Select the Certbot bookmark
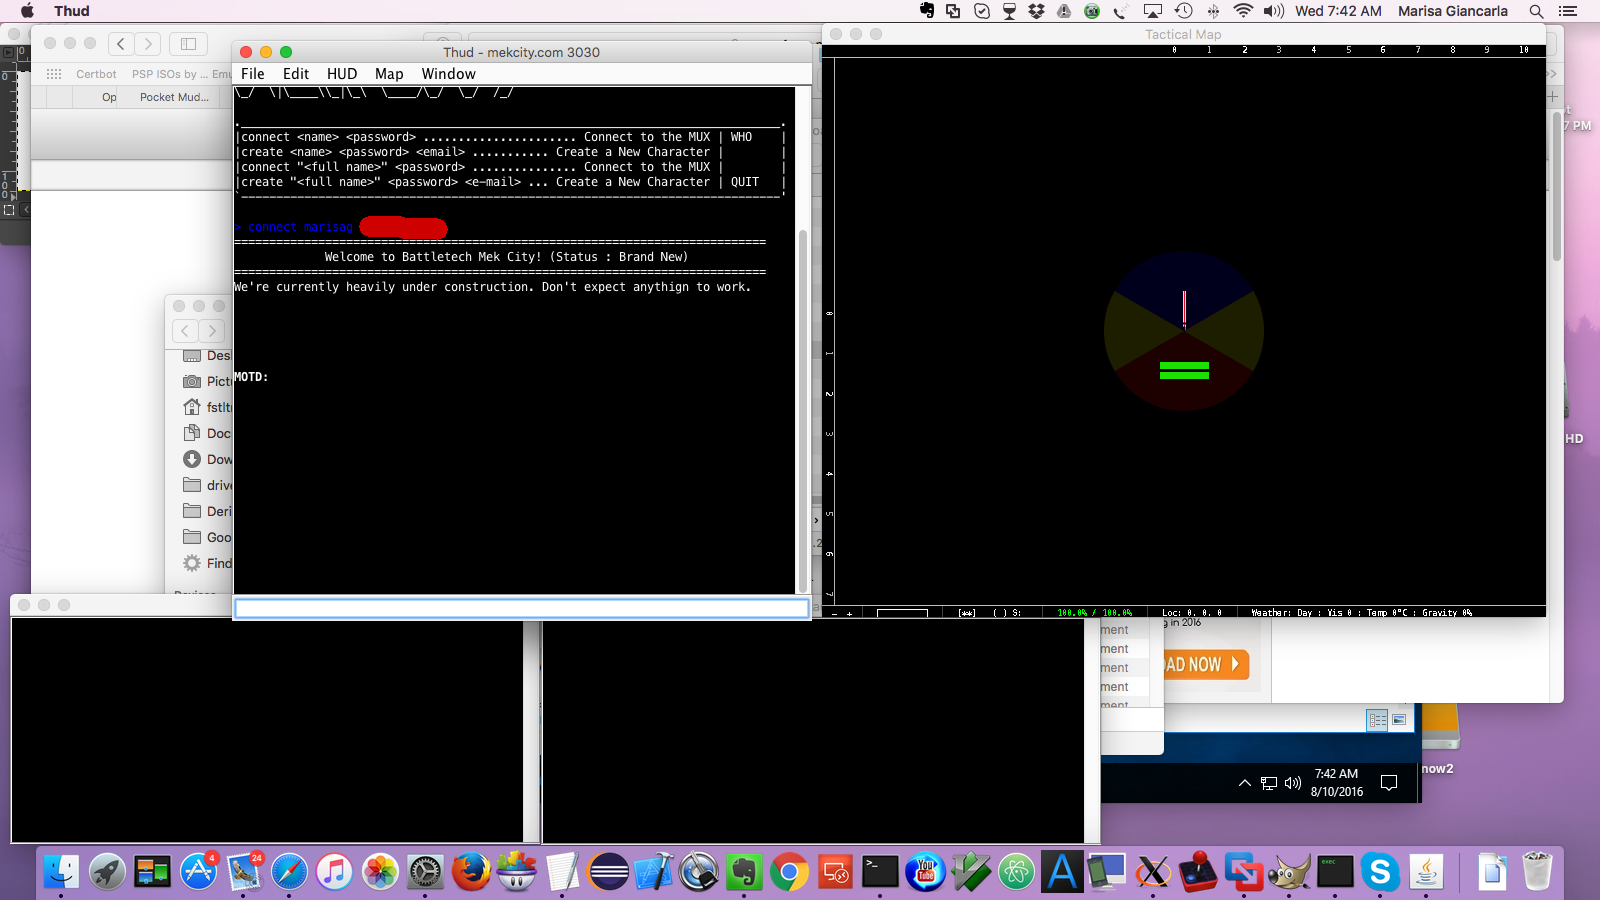 [96, 74]
